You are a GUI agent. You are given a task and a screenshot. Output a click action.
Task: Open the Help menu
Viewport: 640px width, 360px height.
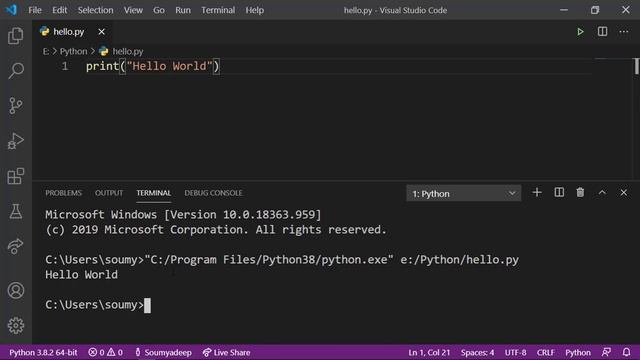coord(255,10)
